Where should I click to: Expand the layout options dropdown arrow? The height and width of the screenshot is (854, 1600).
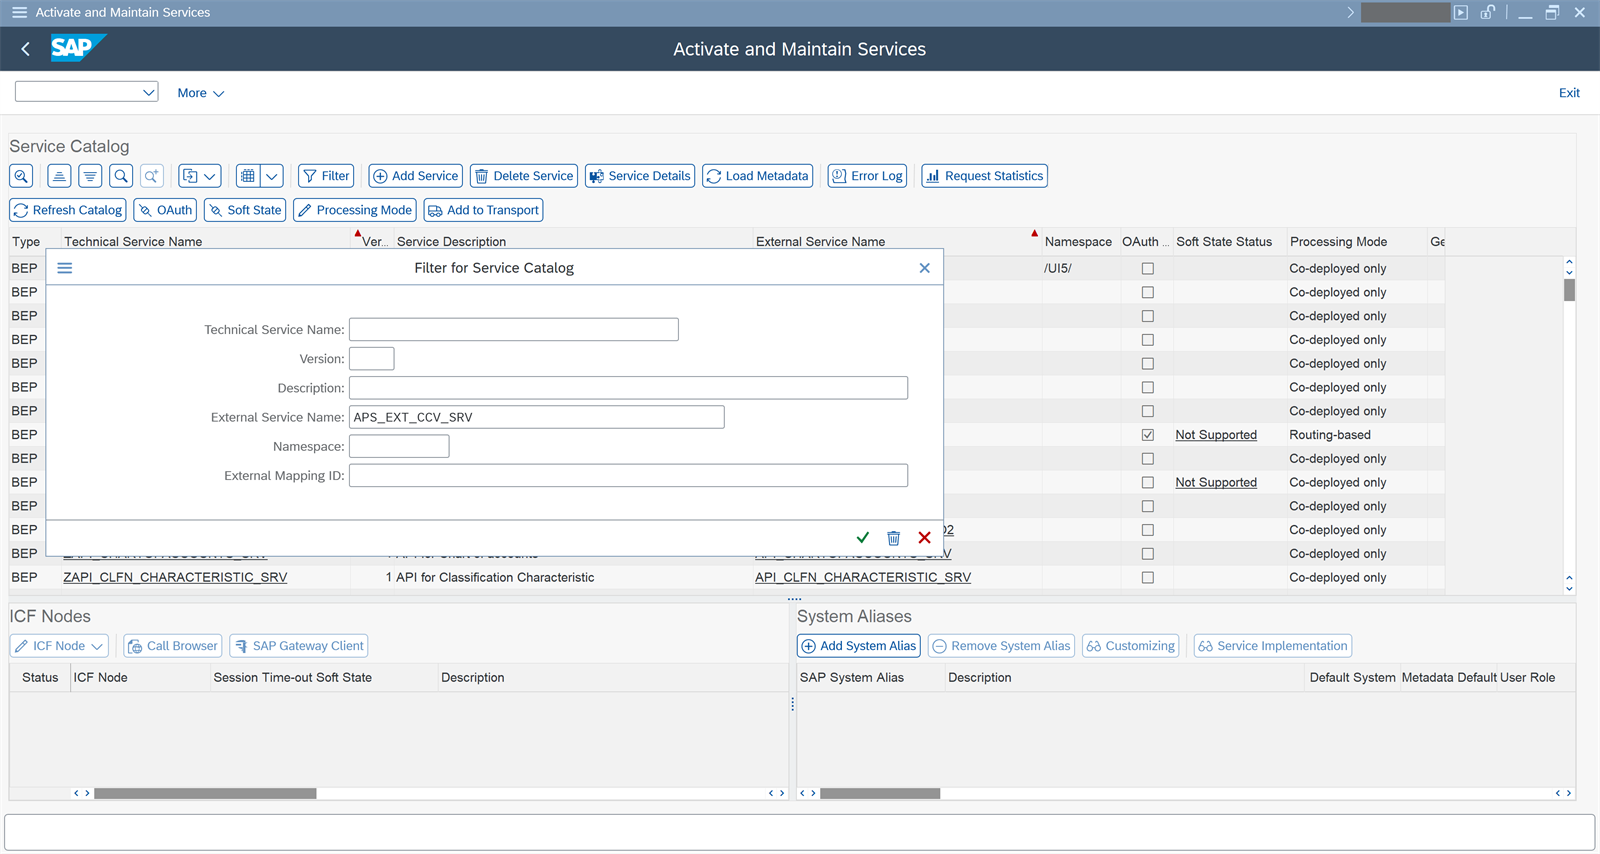[272, 176]
